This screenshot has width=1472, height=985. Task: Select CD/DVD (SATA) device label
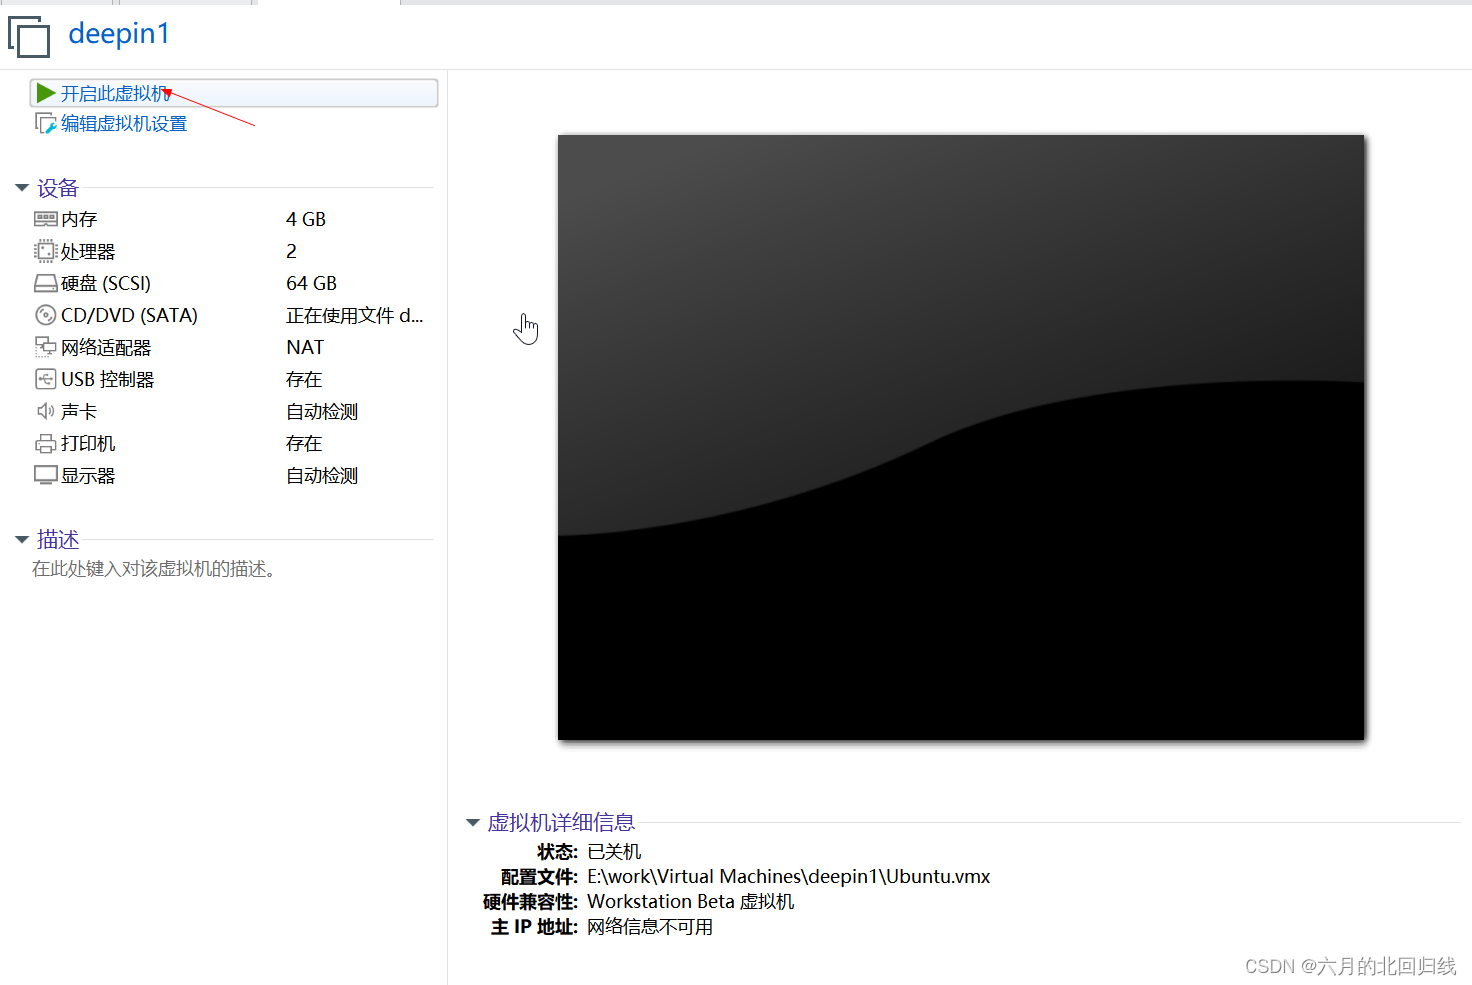click(x=129, y=315)
